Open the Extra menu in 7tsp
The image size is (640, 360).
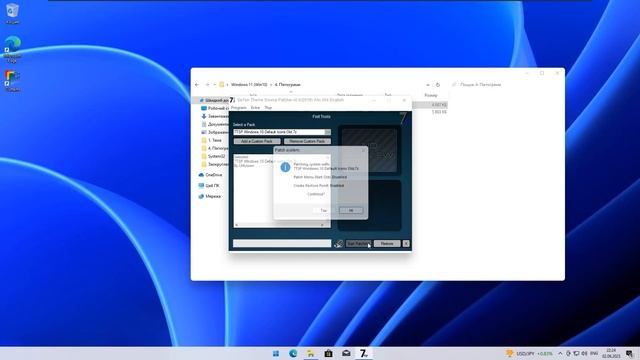point(256,108)
